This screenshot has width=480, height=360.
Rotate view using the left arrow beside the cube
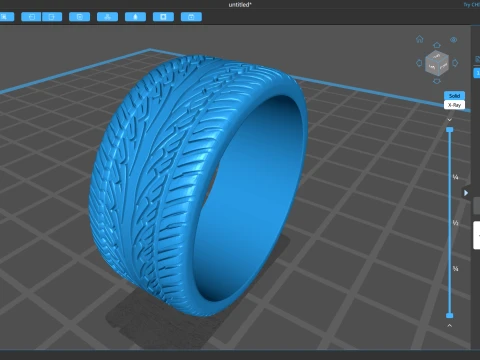[419, 63]
